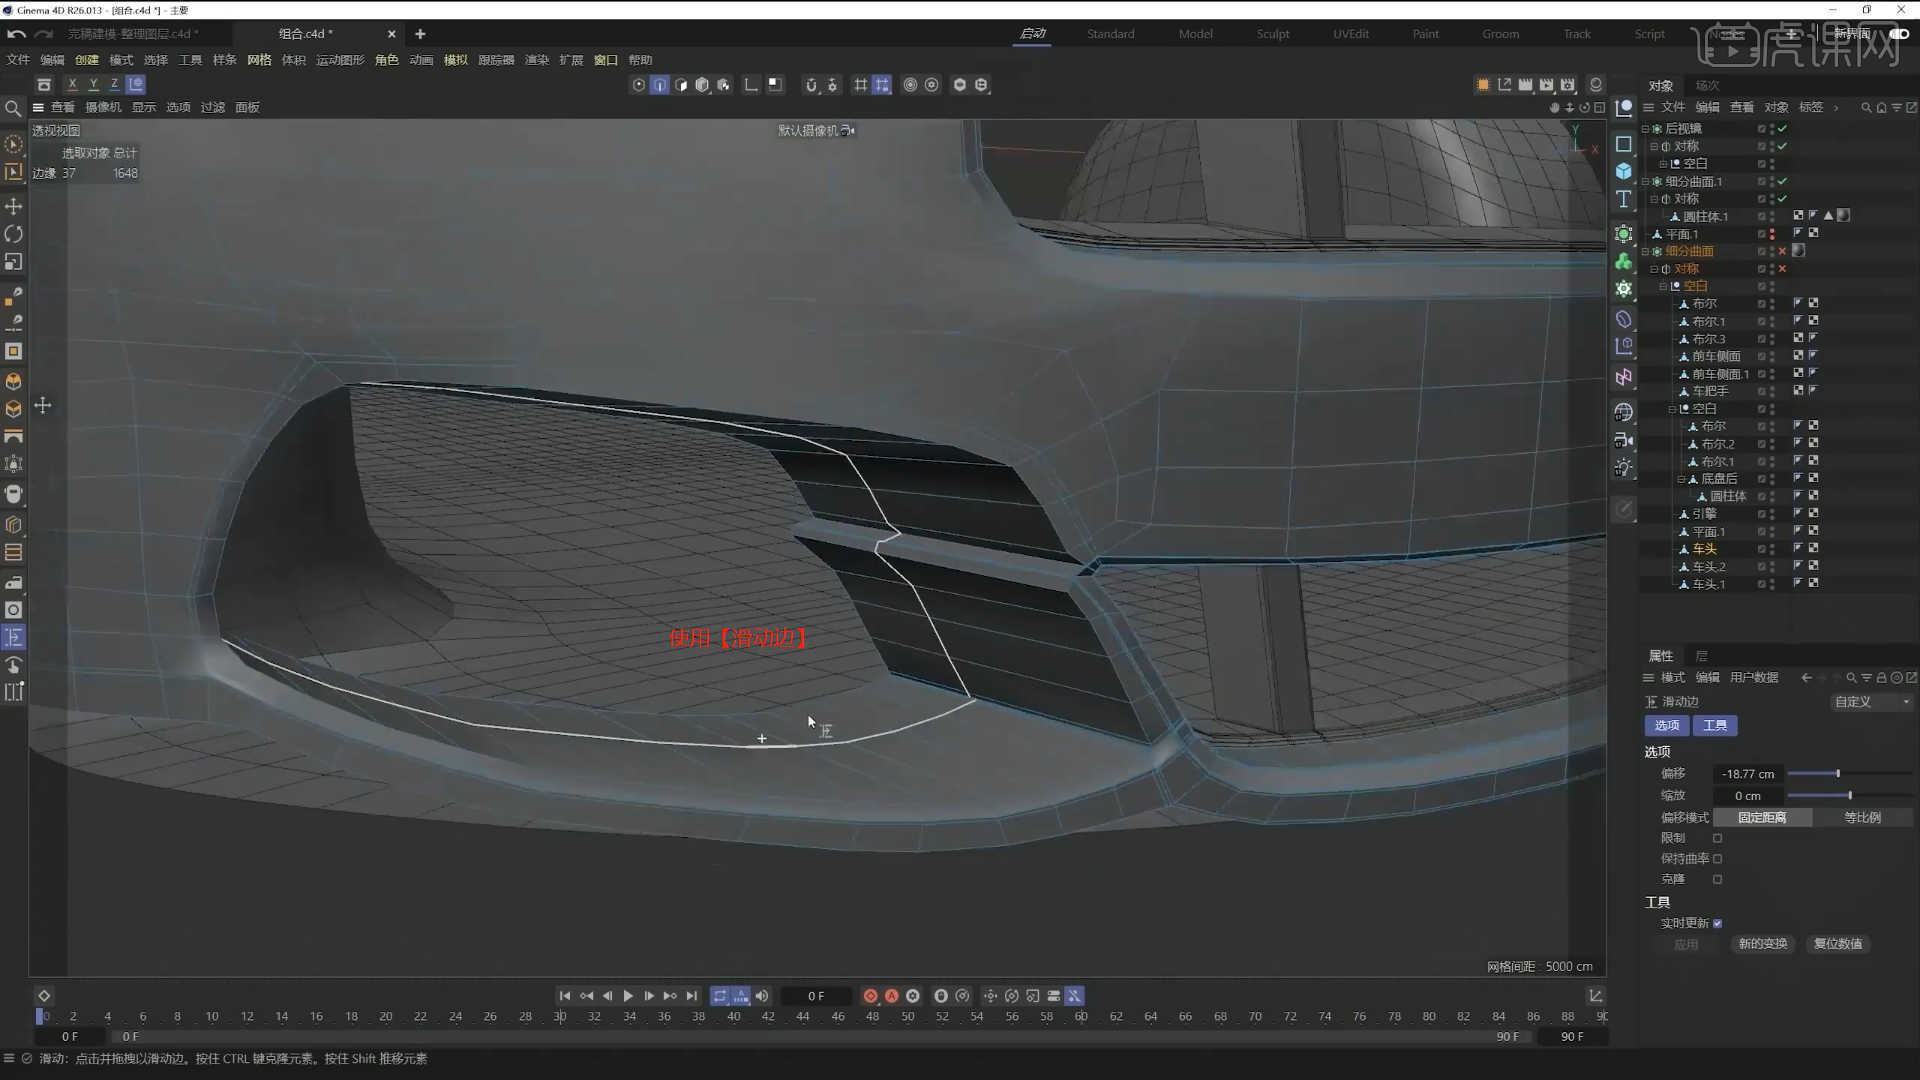
Task: Go to end of animation
Action: point(691,996)
